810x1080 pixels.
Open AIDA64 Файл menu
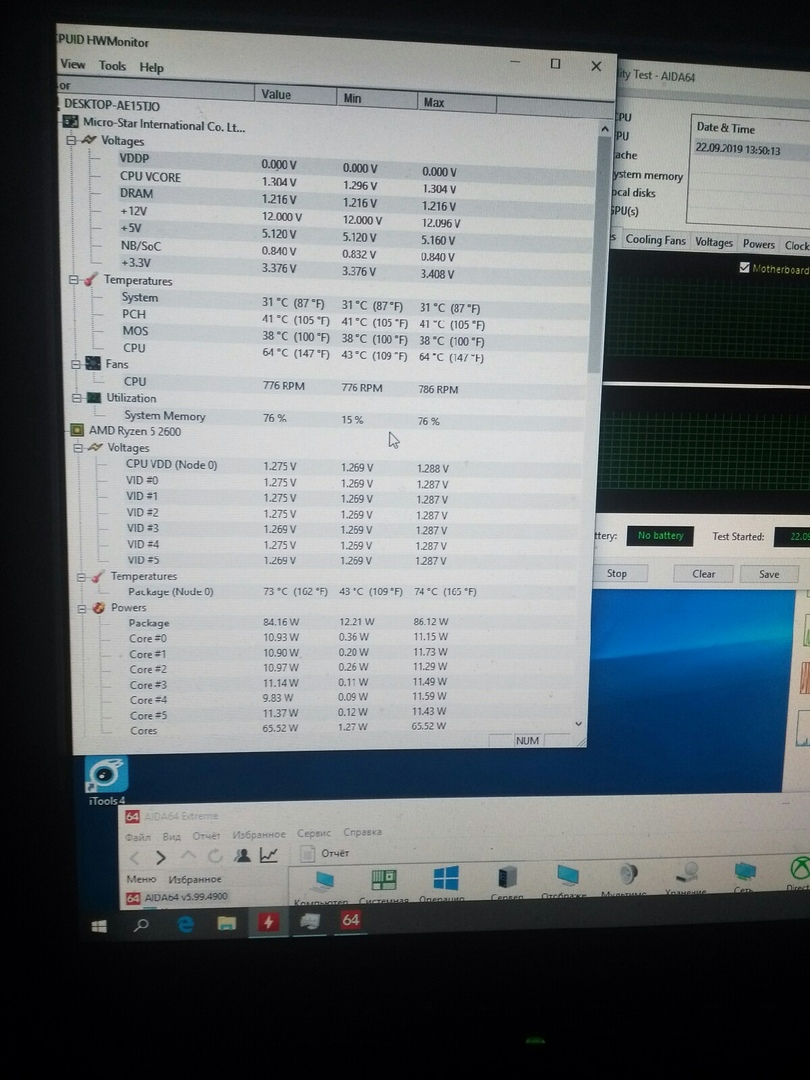coord(138,837)
